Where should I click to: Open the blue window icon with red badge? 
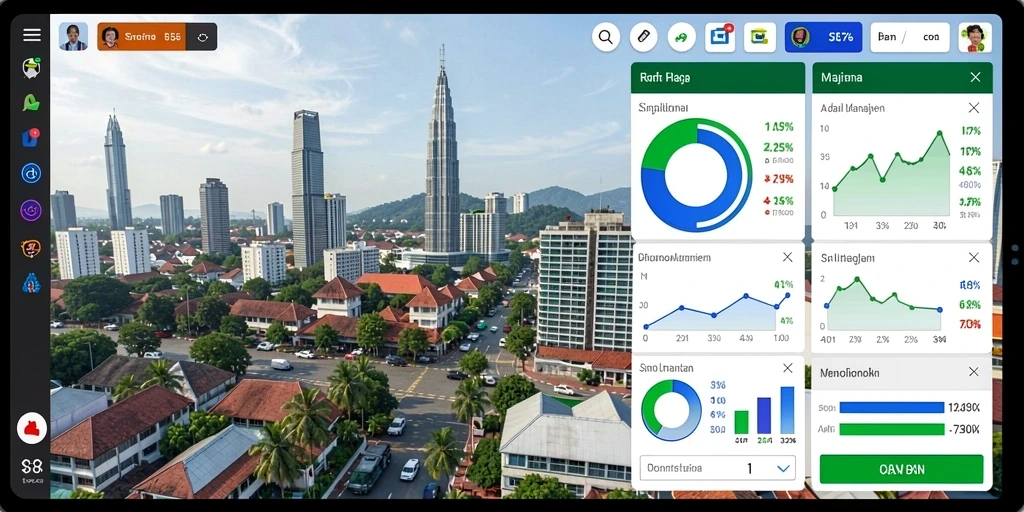point(720,37)
